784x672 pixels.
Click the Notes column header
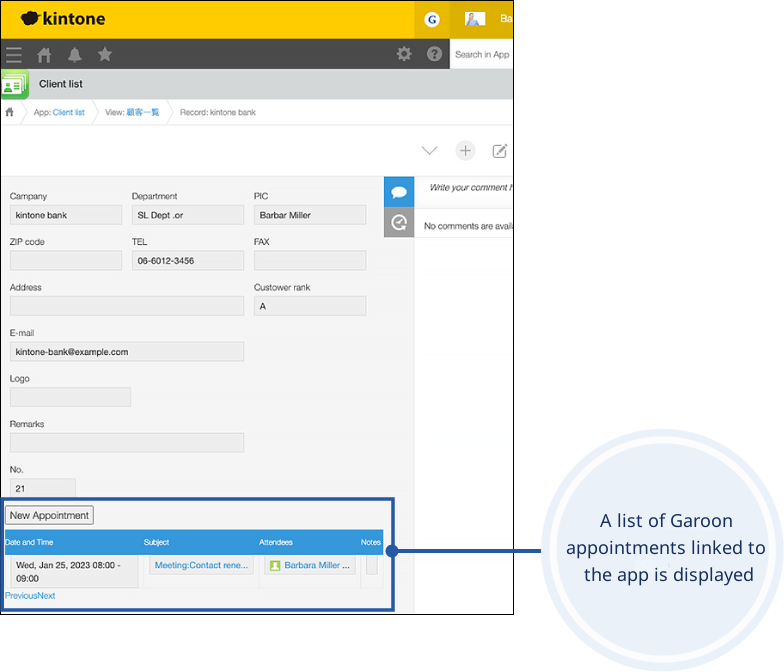point(371,542)
